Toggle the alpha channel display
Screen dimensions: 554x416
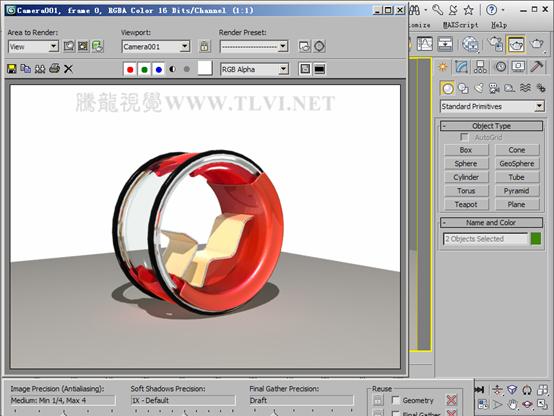pos(172,69)
